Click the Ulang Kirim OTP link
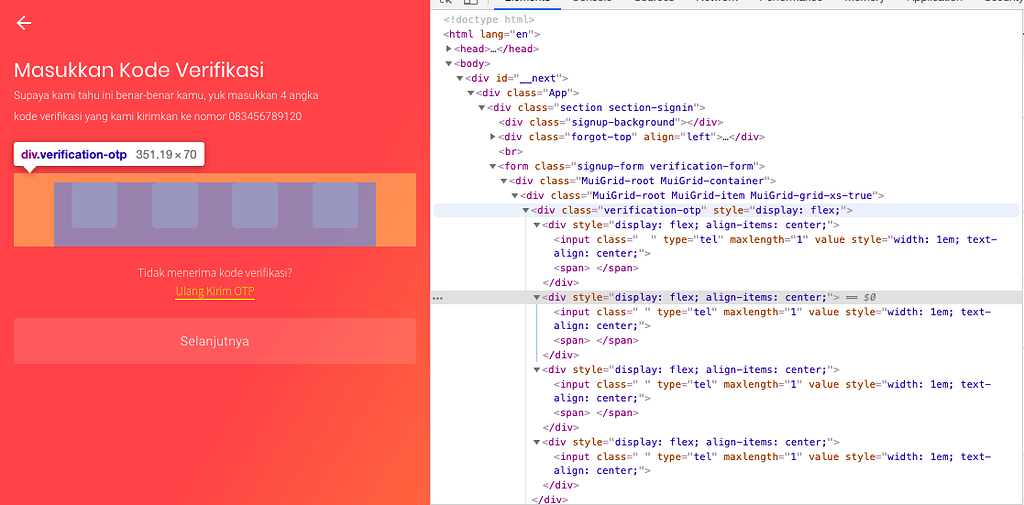 click(x=215, y=291)
